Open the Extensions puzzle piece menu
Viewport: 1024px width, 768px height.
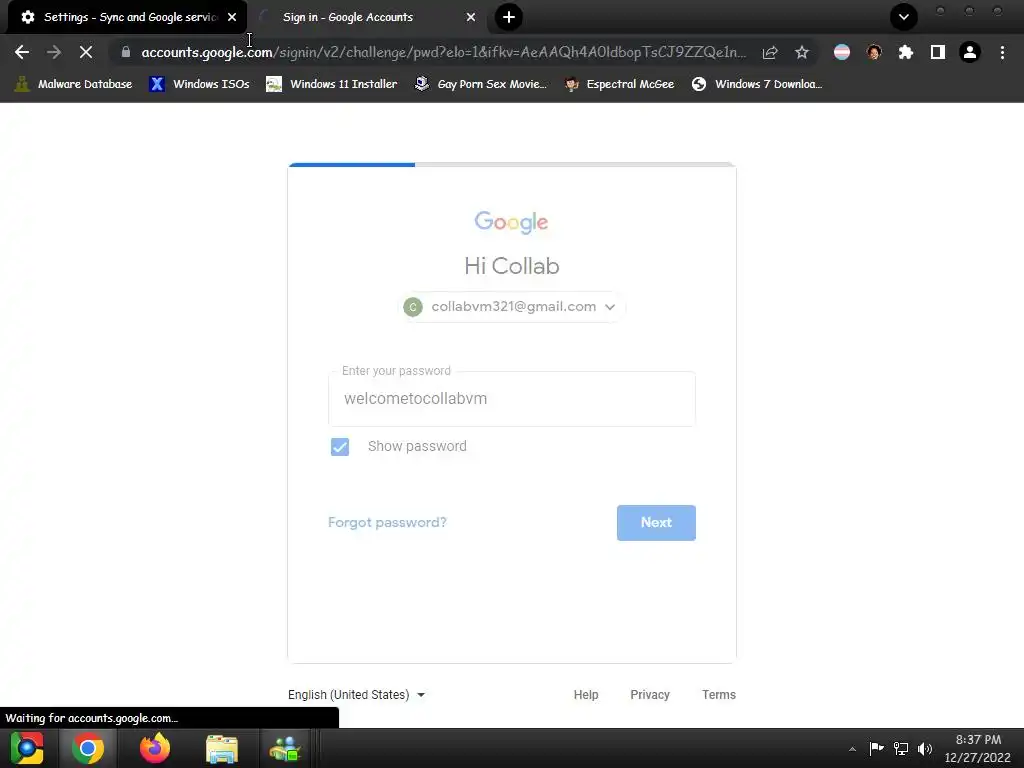pos(906,52)
